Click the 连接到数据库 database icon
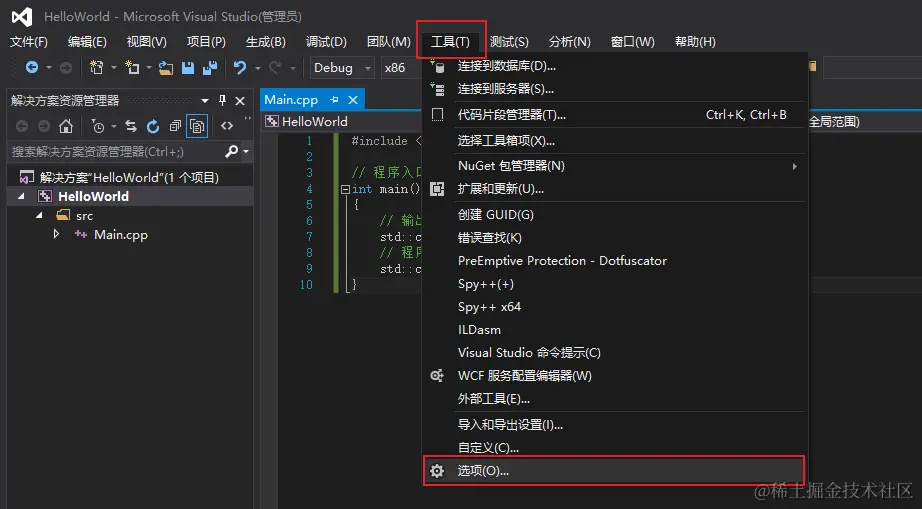 [x=437, y=66]
